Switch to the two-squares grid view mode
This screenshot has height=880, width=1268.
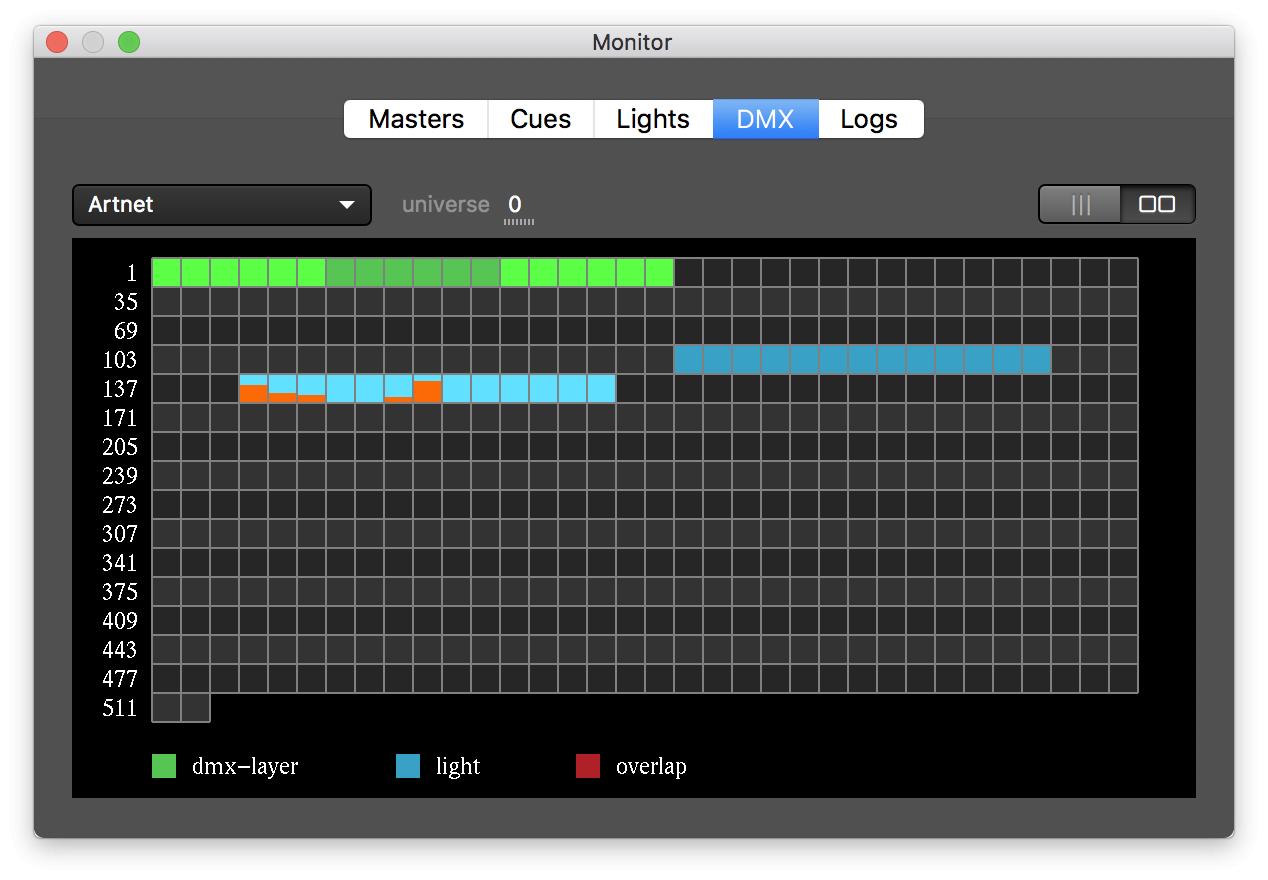[1157, 205]
